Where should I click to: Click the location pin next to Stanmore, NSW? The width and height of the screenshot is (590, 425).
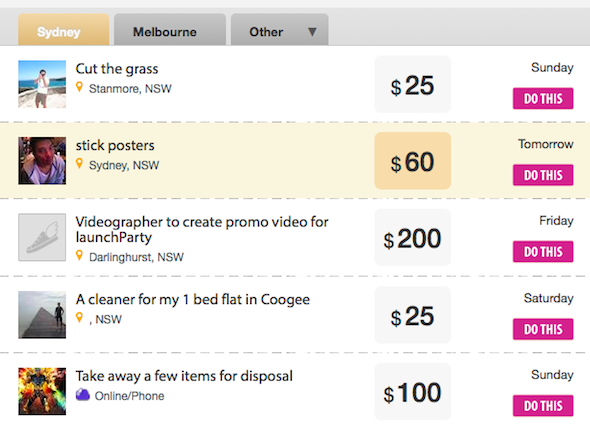point(79,87)
